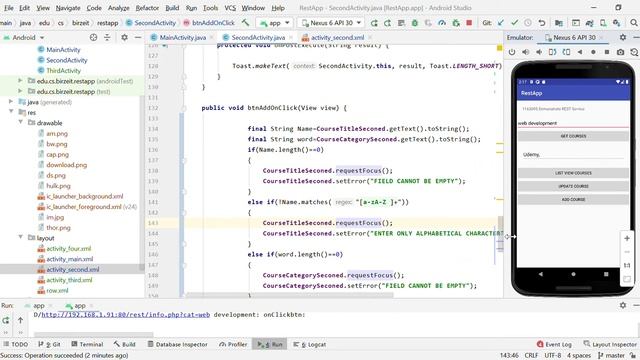The height and width of the screenshot is (360, 640).
Task: Rotate emulator left icon
Action: tap(552, 52)
